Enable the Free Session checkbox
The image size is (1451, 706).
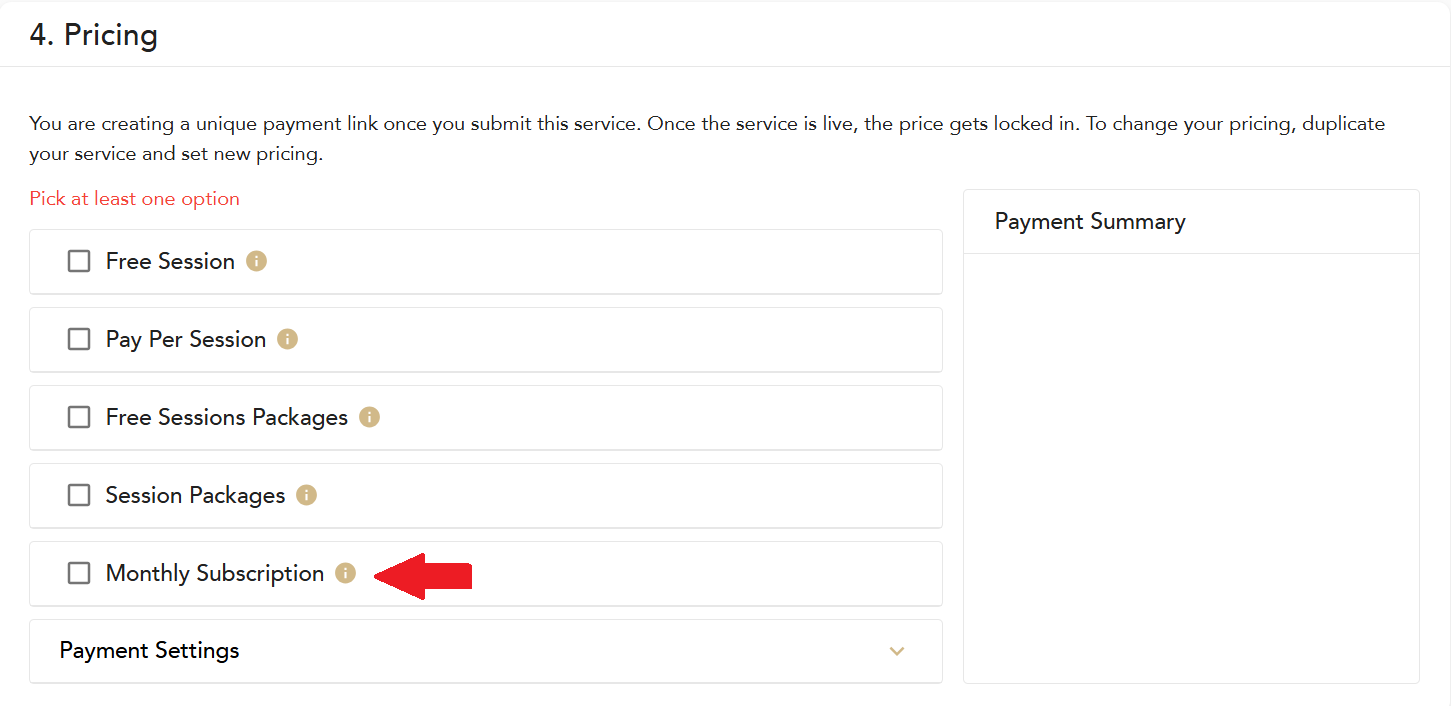tap(79, 262)
